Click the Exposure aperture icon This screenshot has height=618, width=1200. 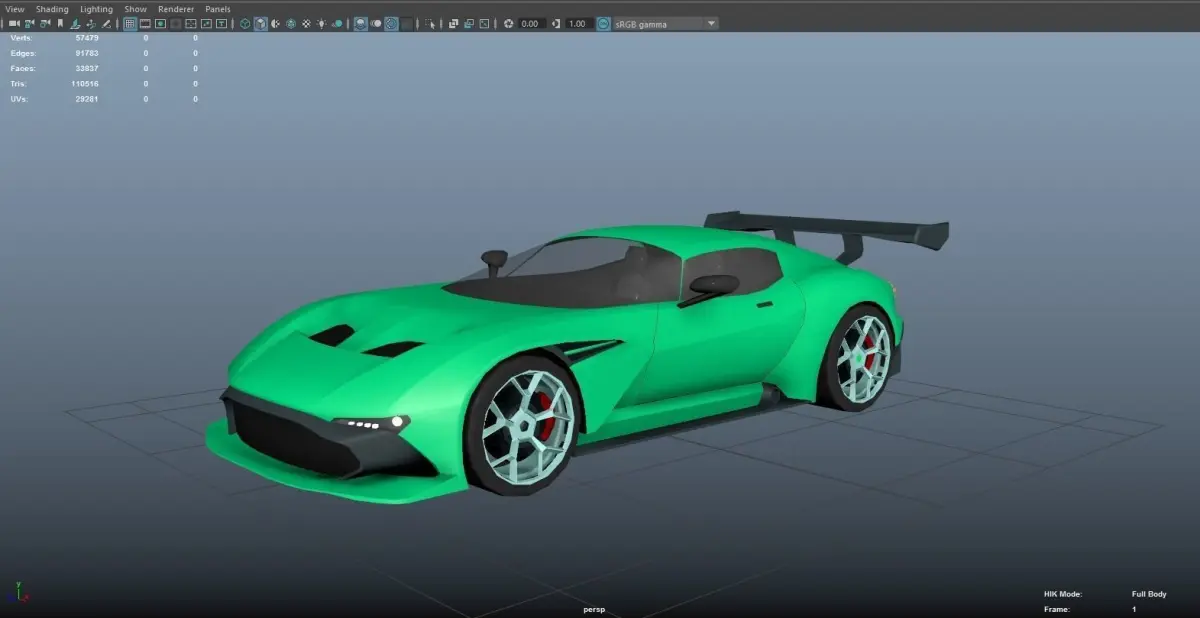[x=508, y=23]
